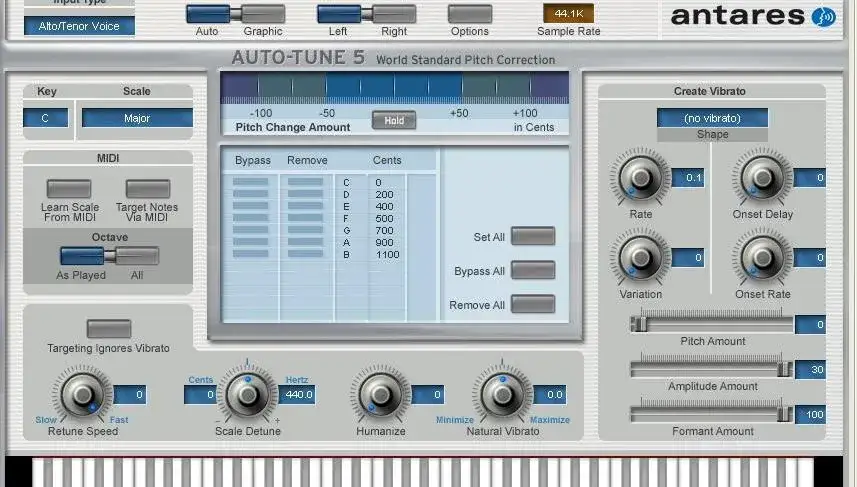Click the Antares logo icon
Viewport: 857px width, 487px height.
click(x=823, y=16)
